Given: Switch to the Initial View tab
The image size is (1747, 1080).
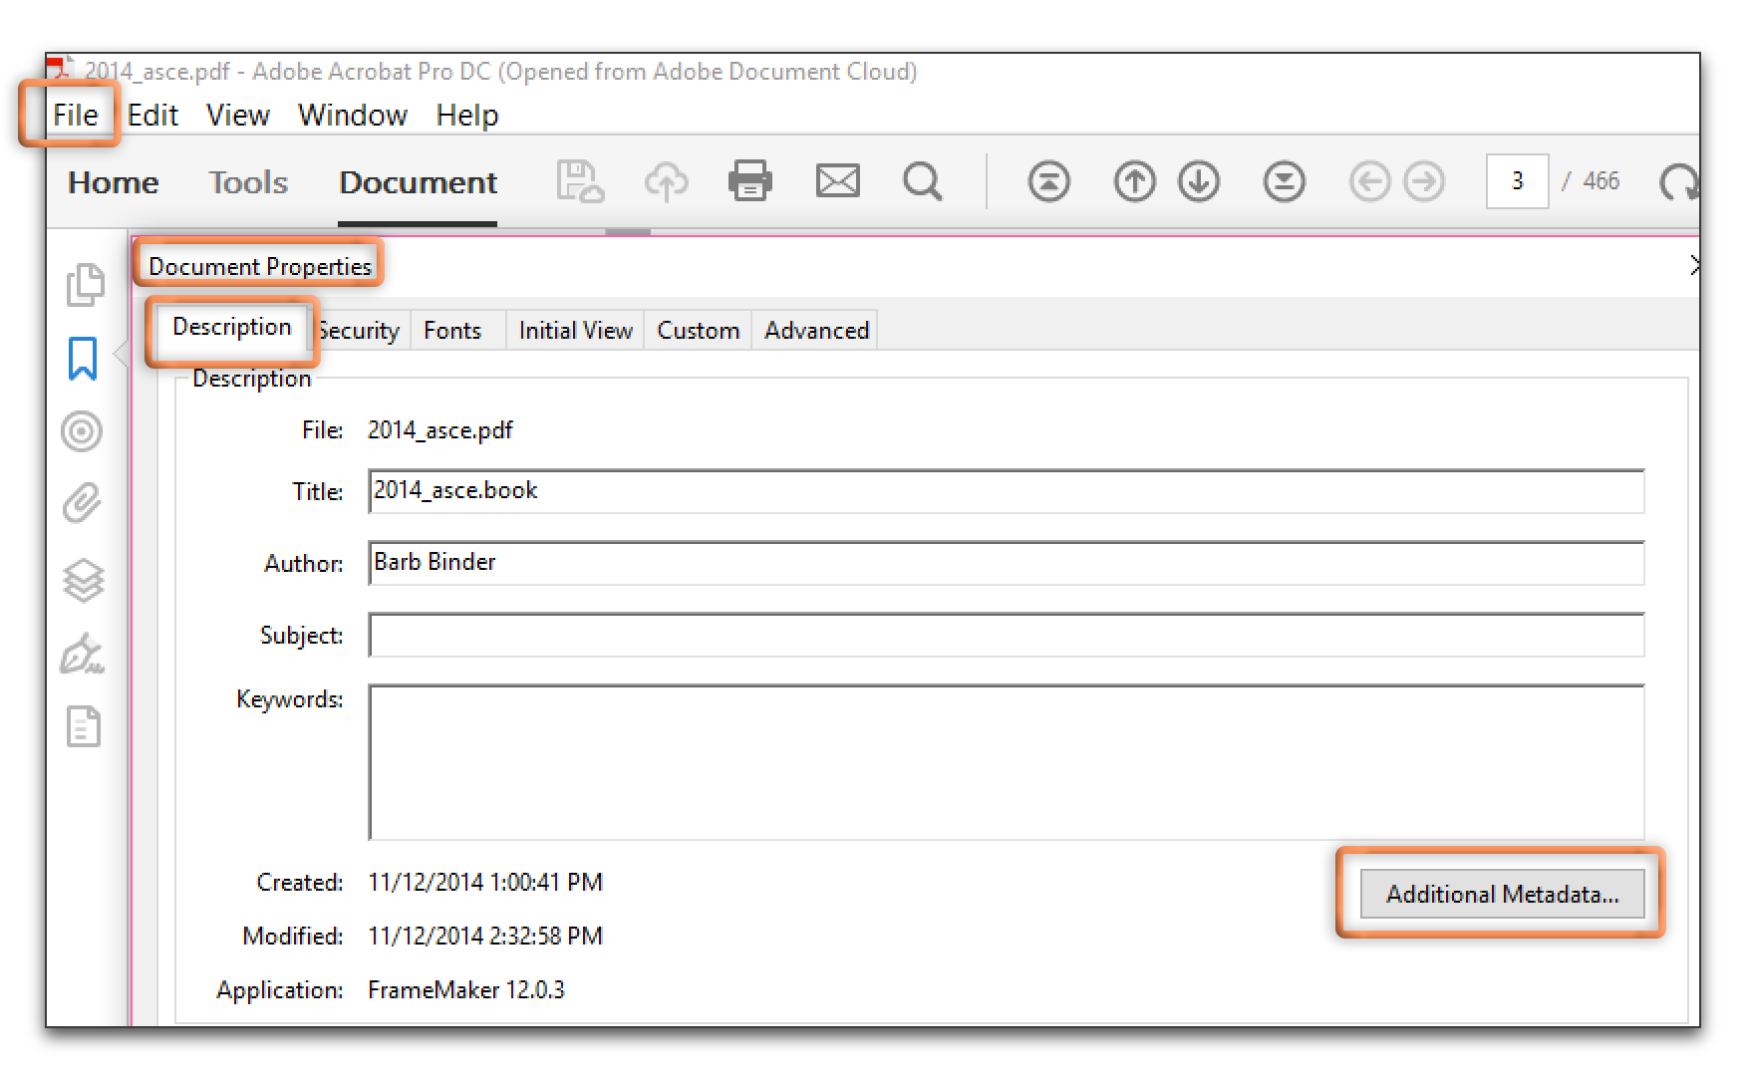Looking at the screenshot, I should [x=575, y=331].
